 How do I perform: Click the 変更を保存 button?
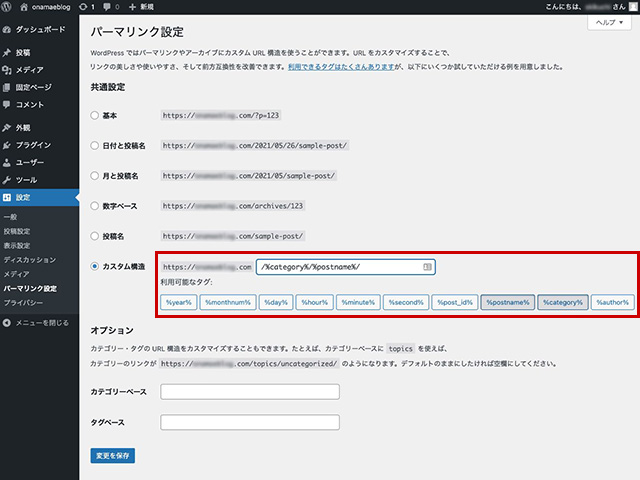tap(113, 456)
